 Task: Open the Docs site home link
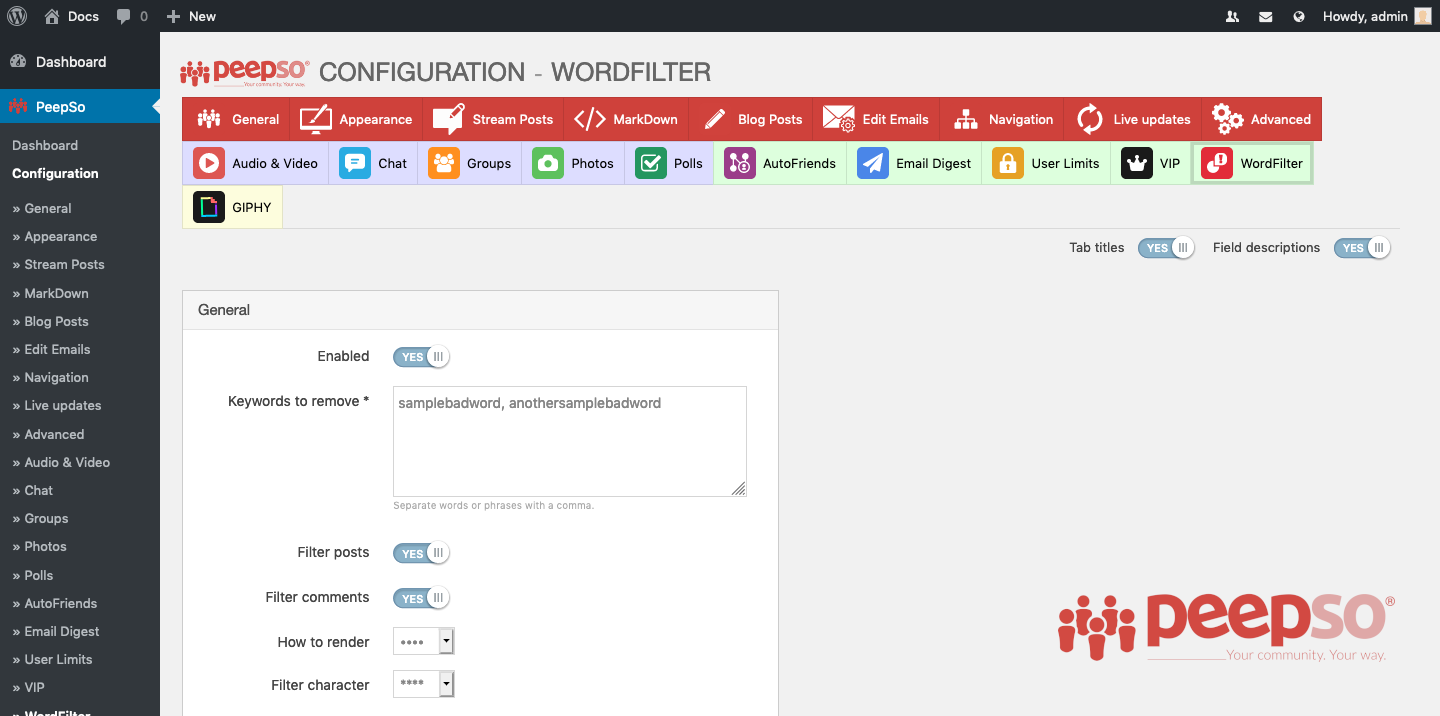(x=71, y=16)
